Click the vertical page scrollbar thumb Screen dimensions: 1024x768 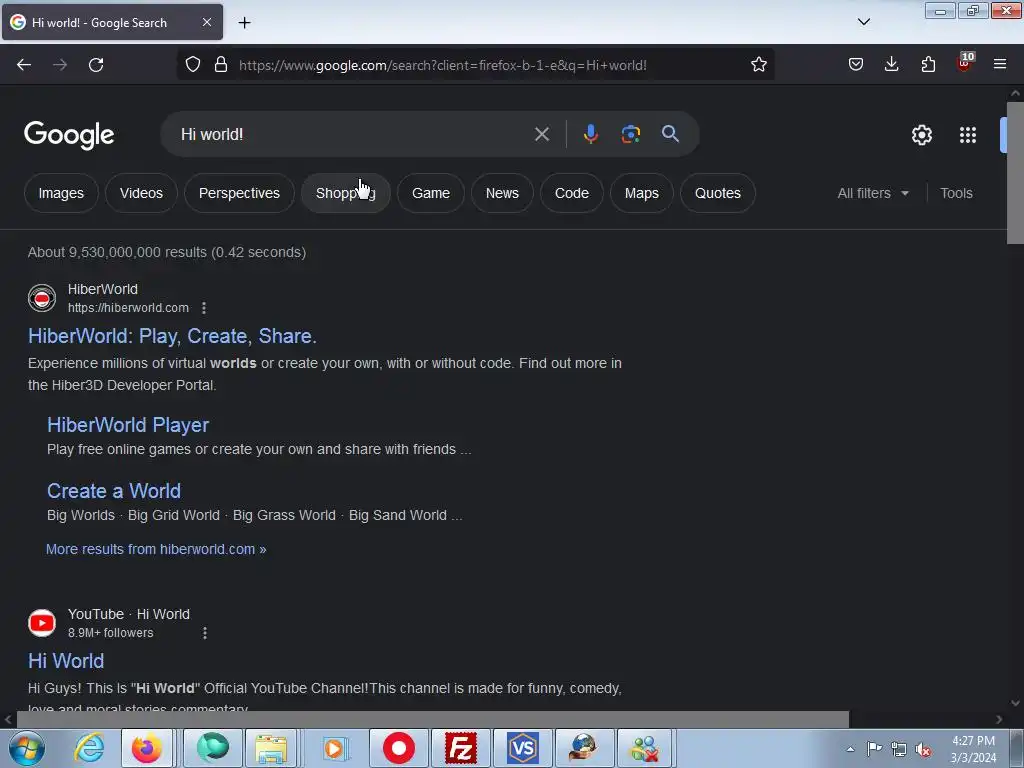click(x=1015, y=173)
